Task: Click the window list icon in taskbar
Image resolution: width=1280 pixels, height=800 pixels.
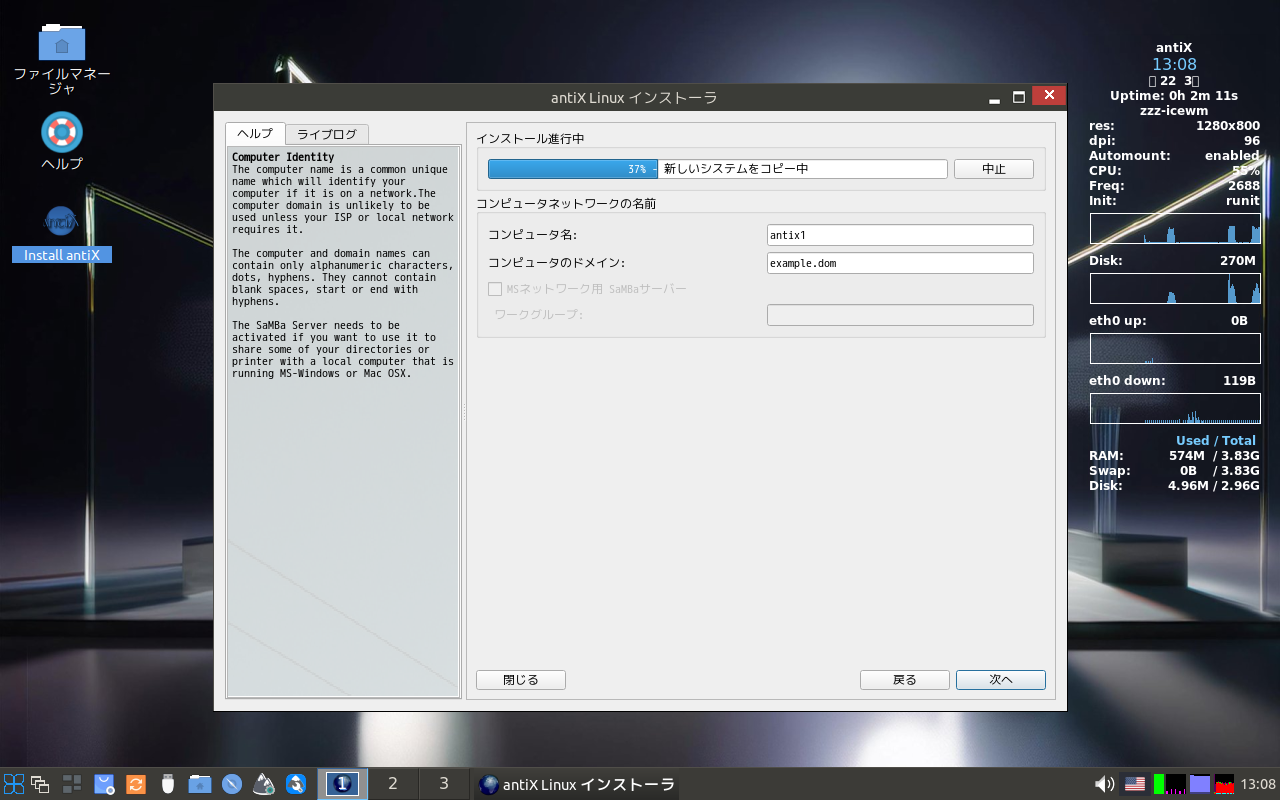Action: [x=40, y=784]
